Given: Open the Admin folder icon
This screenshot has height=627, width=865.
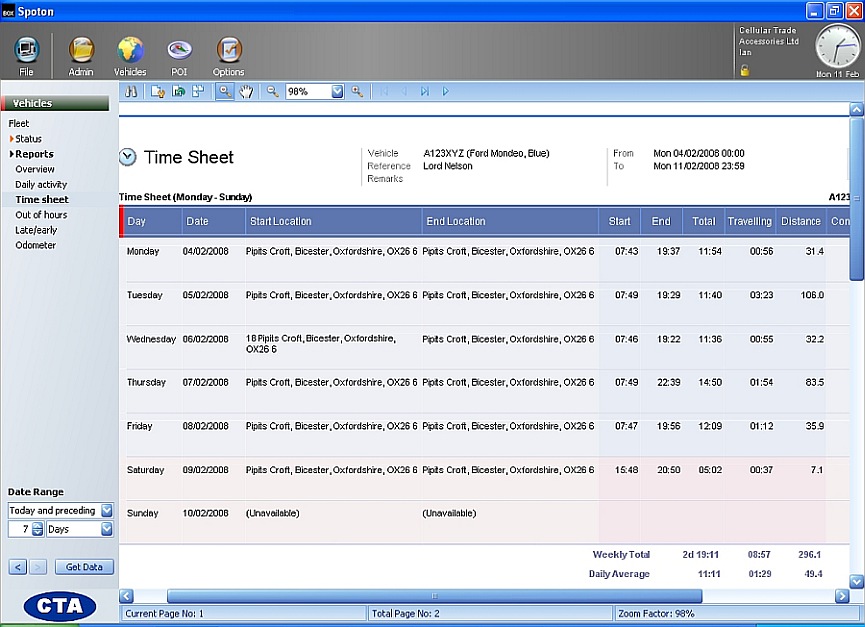Looking at the screenshot, I should pos(81,52).
